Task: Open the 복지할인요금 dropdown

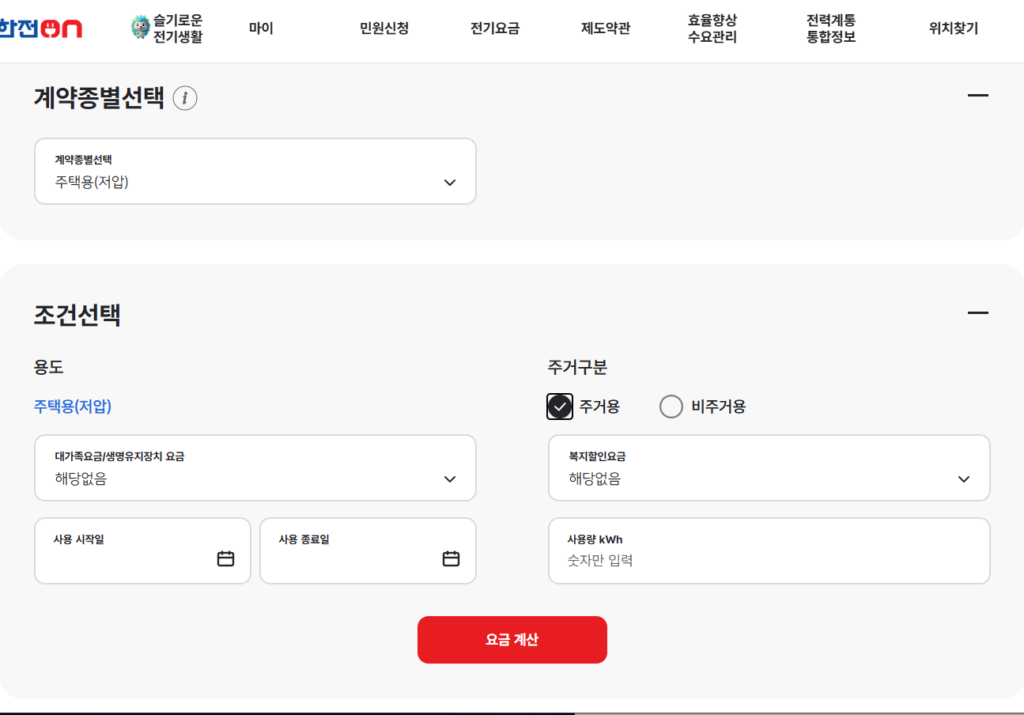Action: coord(769,468)
